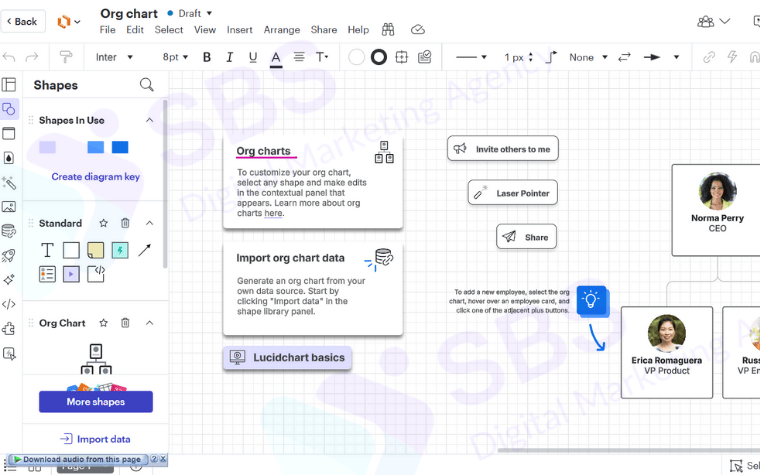This screenshot has width=760, height=475.
Task: Toggle Bold formatting
Action: [x=206, y=57]
